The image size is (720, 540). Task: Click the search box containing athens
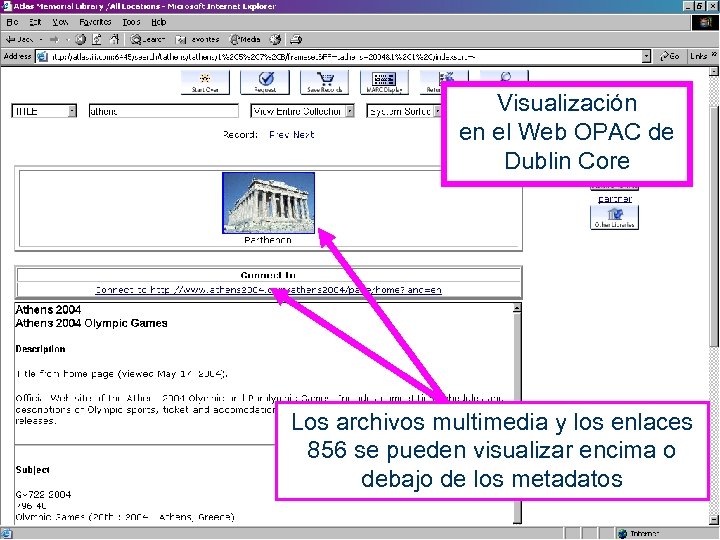tap(163, 111)
